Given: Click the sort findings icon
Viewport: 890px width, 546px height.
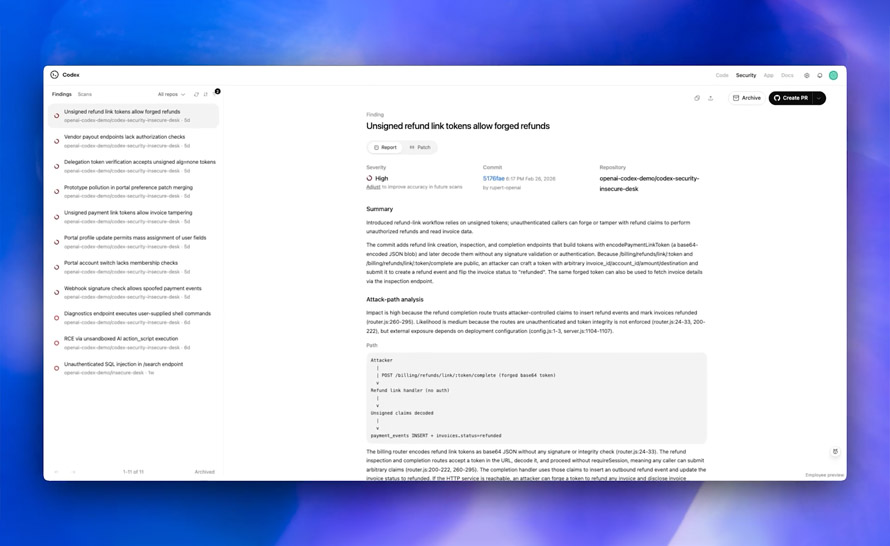Looking at the screenshot, I should click(206, 94).
